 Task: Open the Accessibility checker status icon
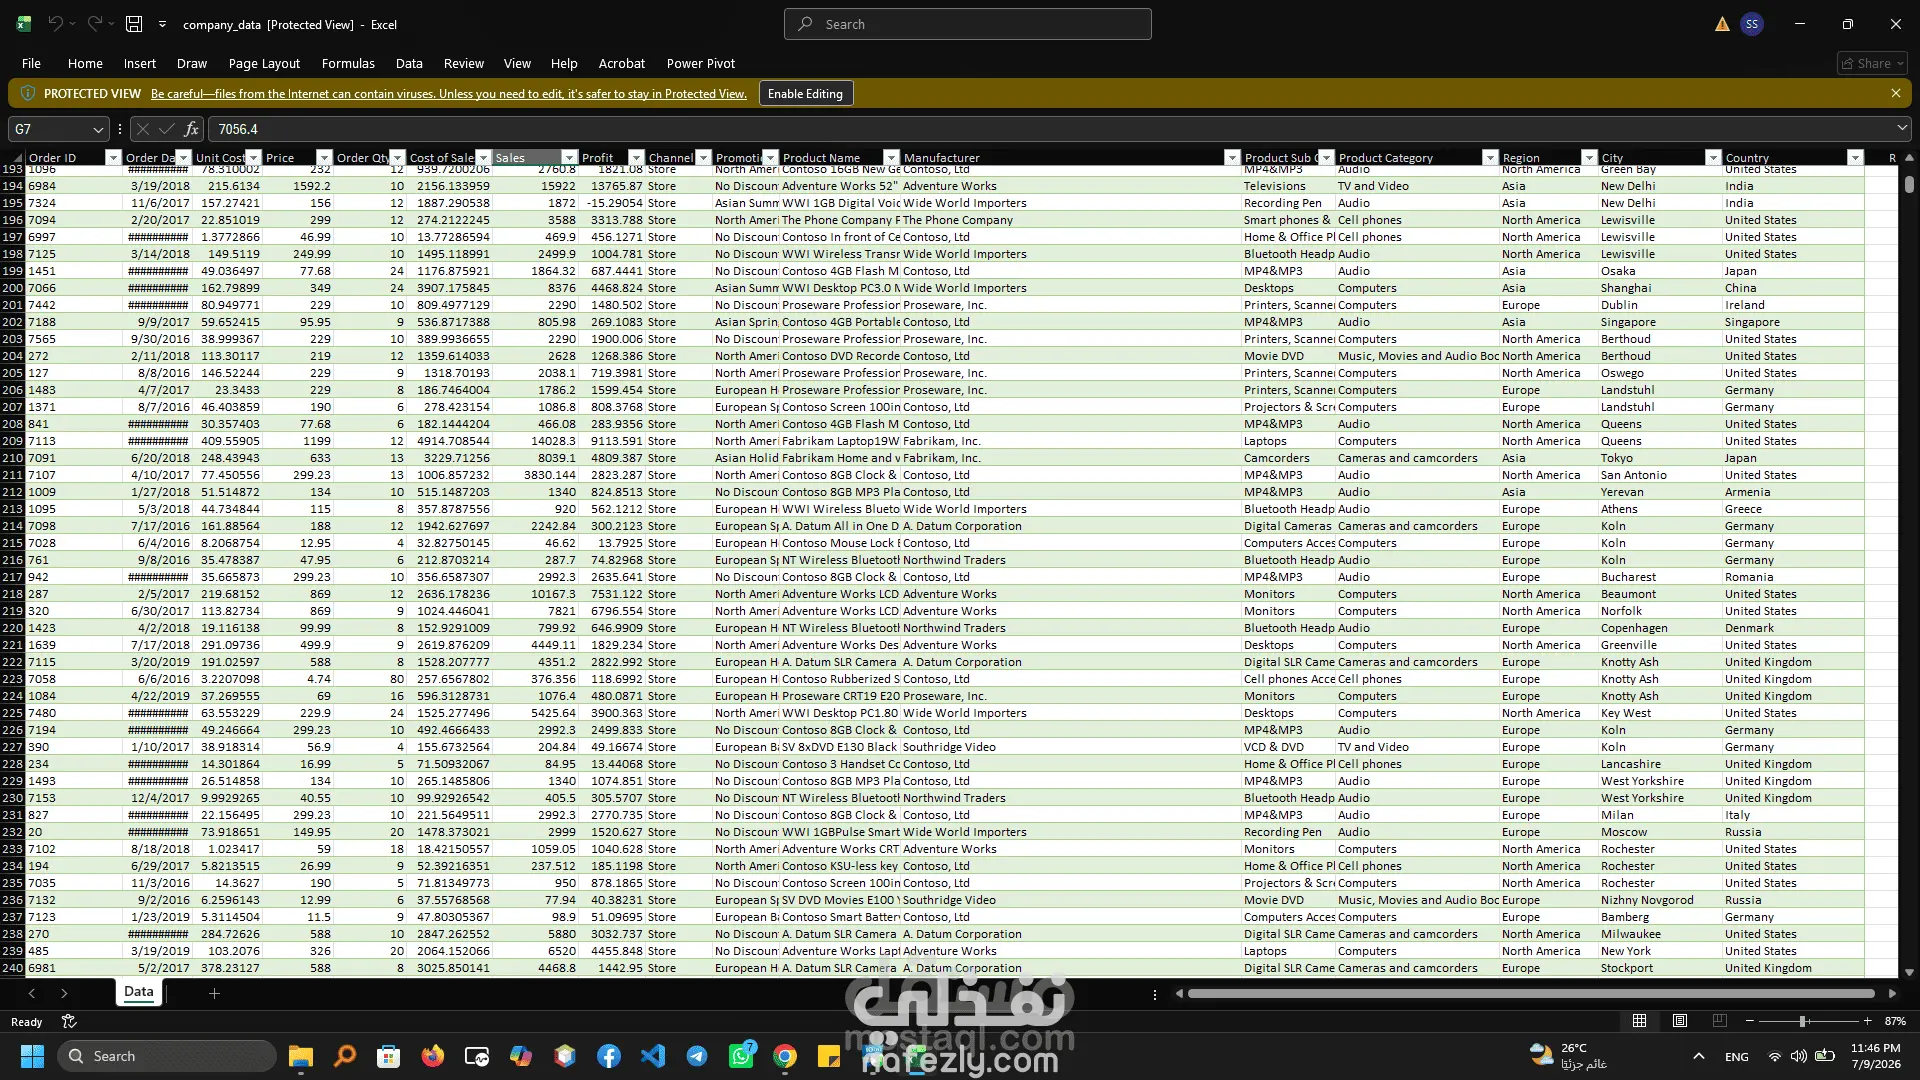coord(69,1021)
